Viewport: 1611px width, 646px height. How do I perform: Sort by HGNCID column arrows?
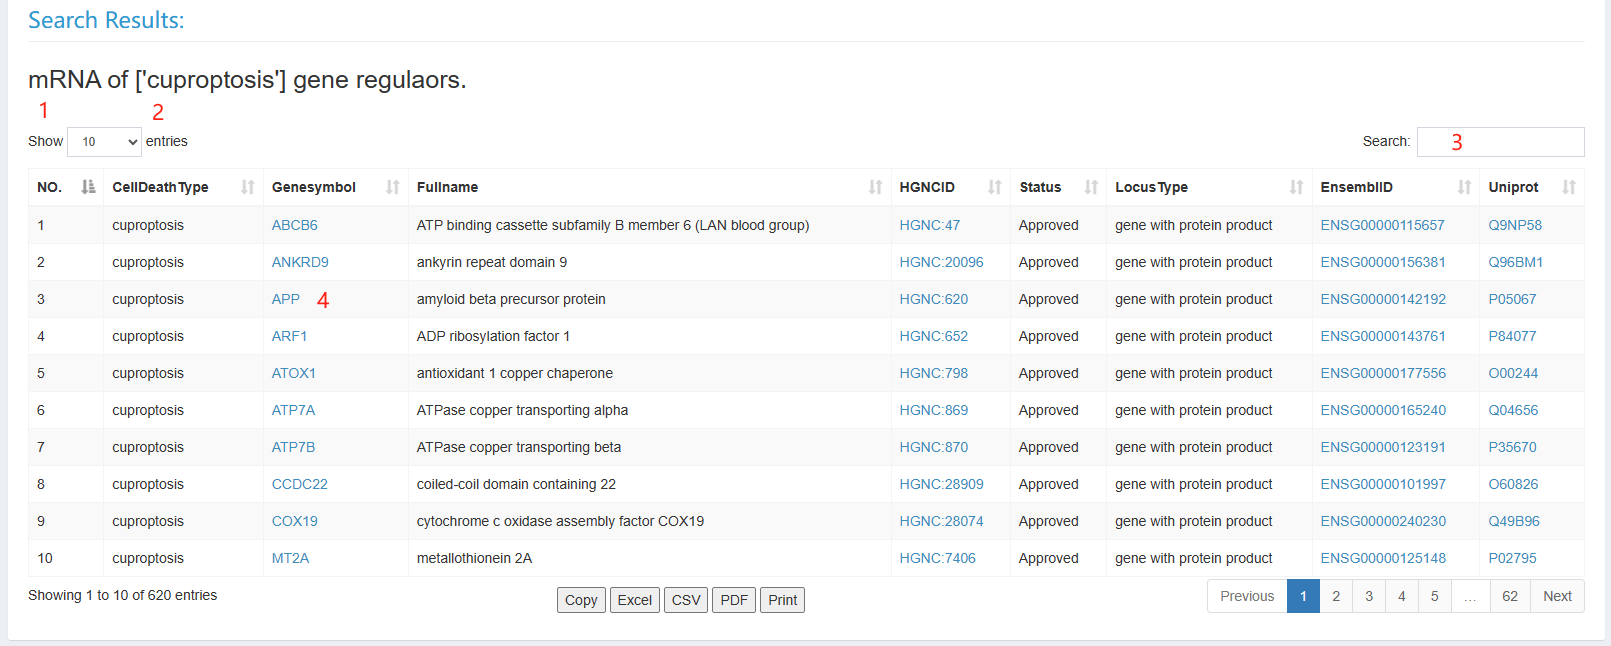995,187
